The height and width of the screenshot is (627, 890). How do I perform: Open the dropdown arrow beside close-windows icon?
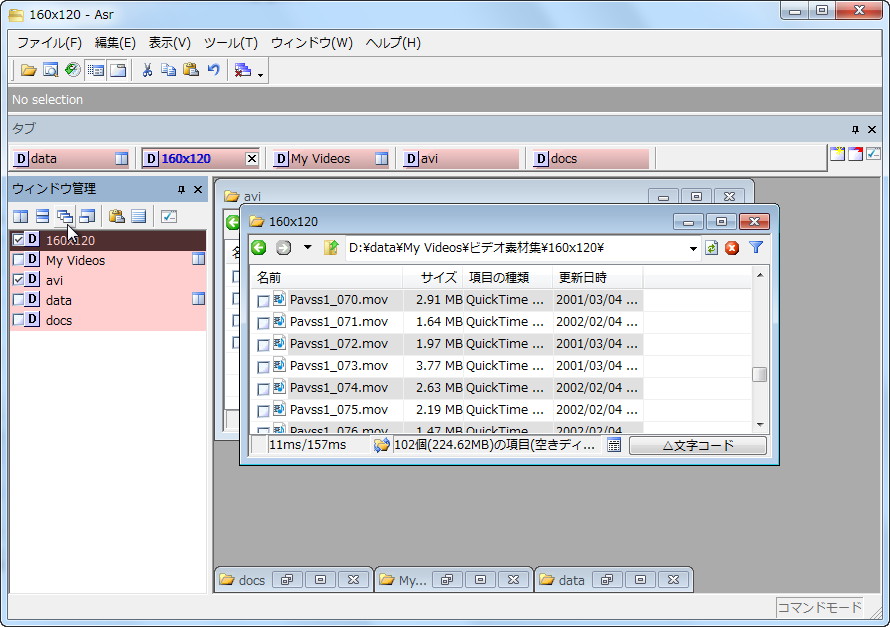(x=261, y=74)
